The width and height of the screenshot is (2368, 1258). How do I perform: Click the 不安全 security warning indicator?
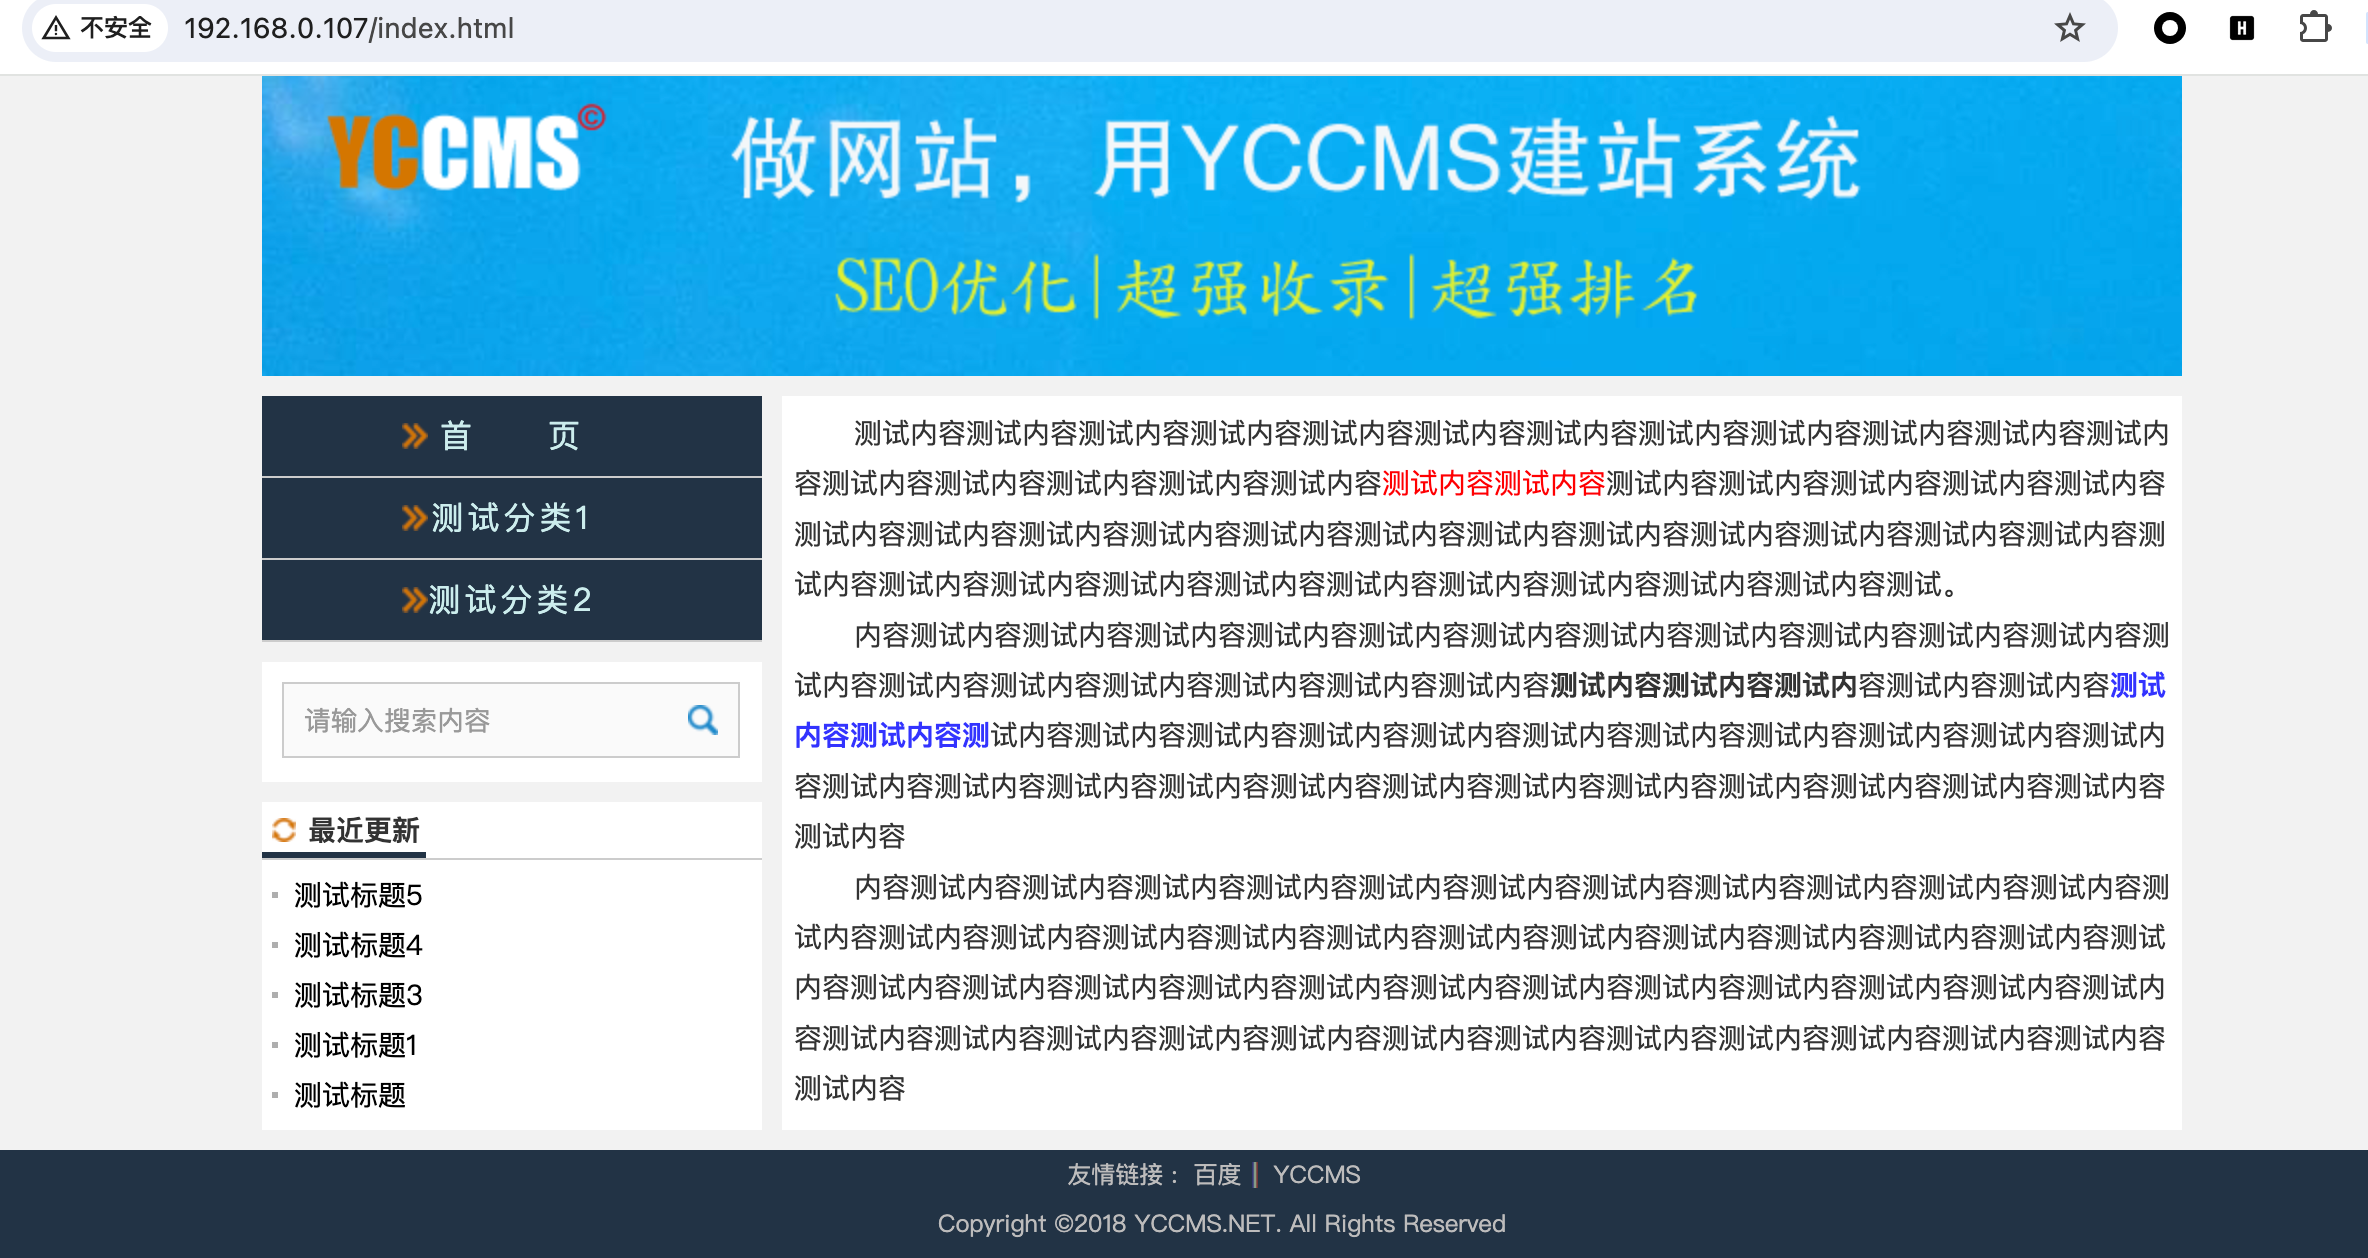point(97,28)
